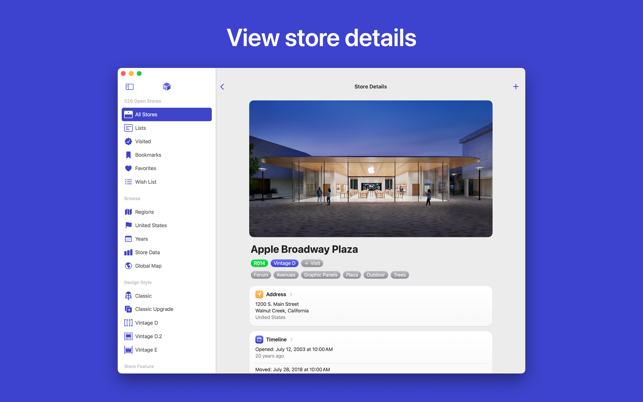Open Wish List bullet-list icon
This screenshot has height=402, width=643.
128,182
